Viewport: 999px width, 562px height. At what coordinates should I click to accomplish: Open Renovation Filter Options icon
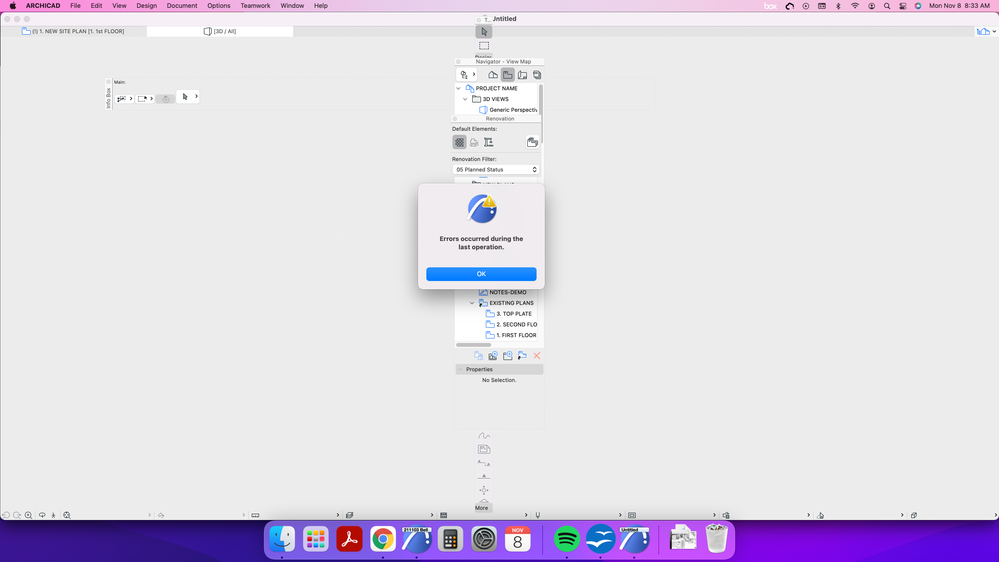(x=533, y=142)
